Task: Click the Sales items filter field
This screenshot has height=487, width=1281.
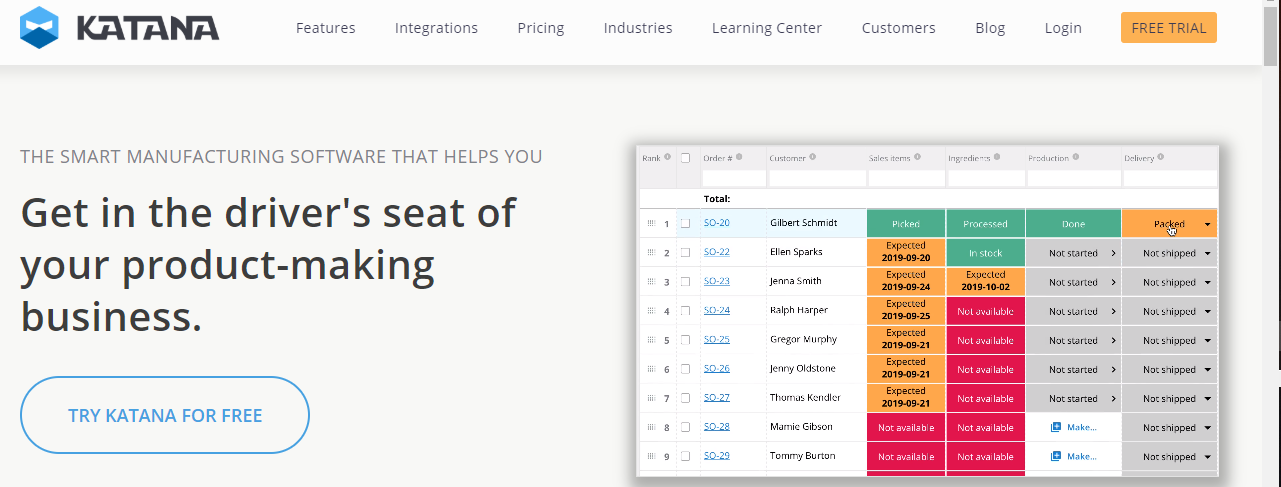Action: (x=906, y=178)
